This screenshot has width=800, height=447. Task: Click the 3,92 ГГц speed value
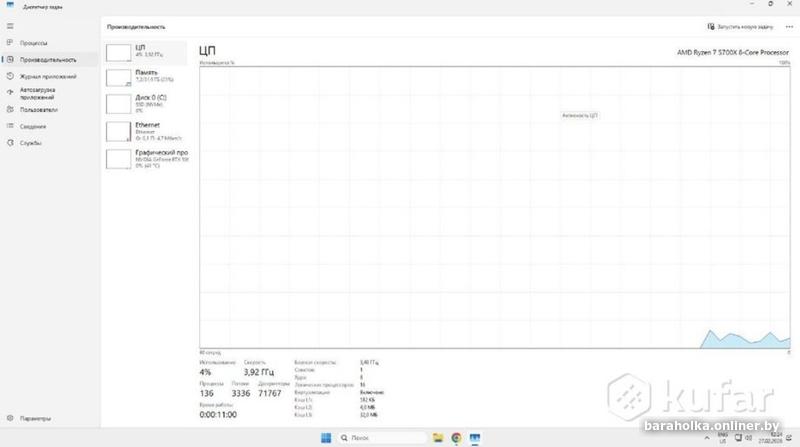pyautogui.click(x=259, y=372)
